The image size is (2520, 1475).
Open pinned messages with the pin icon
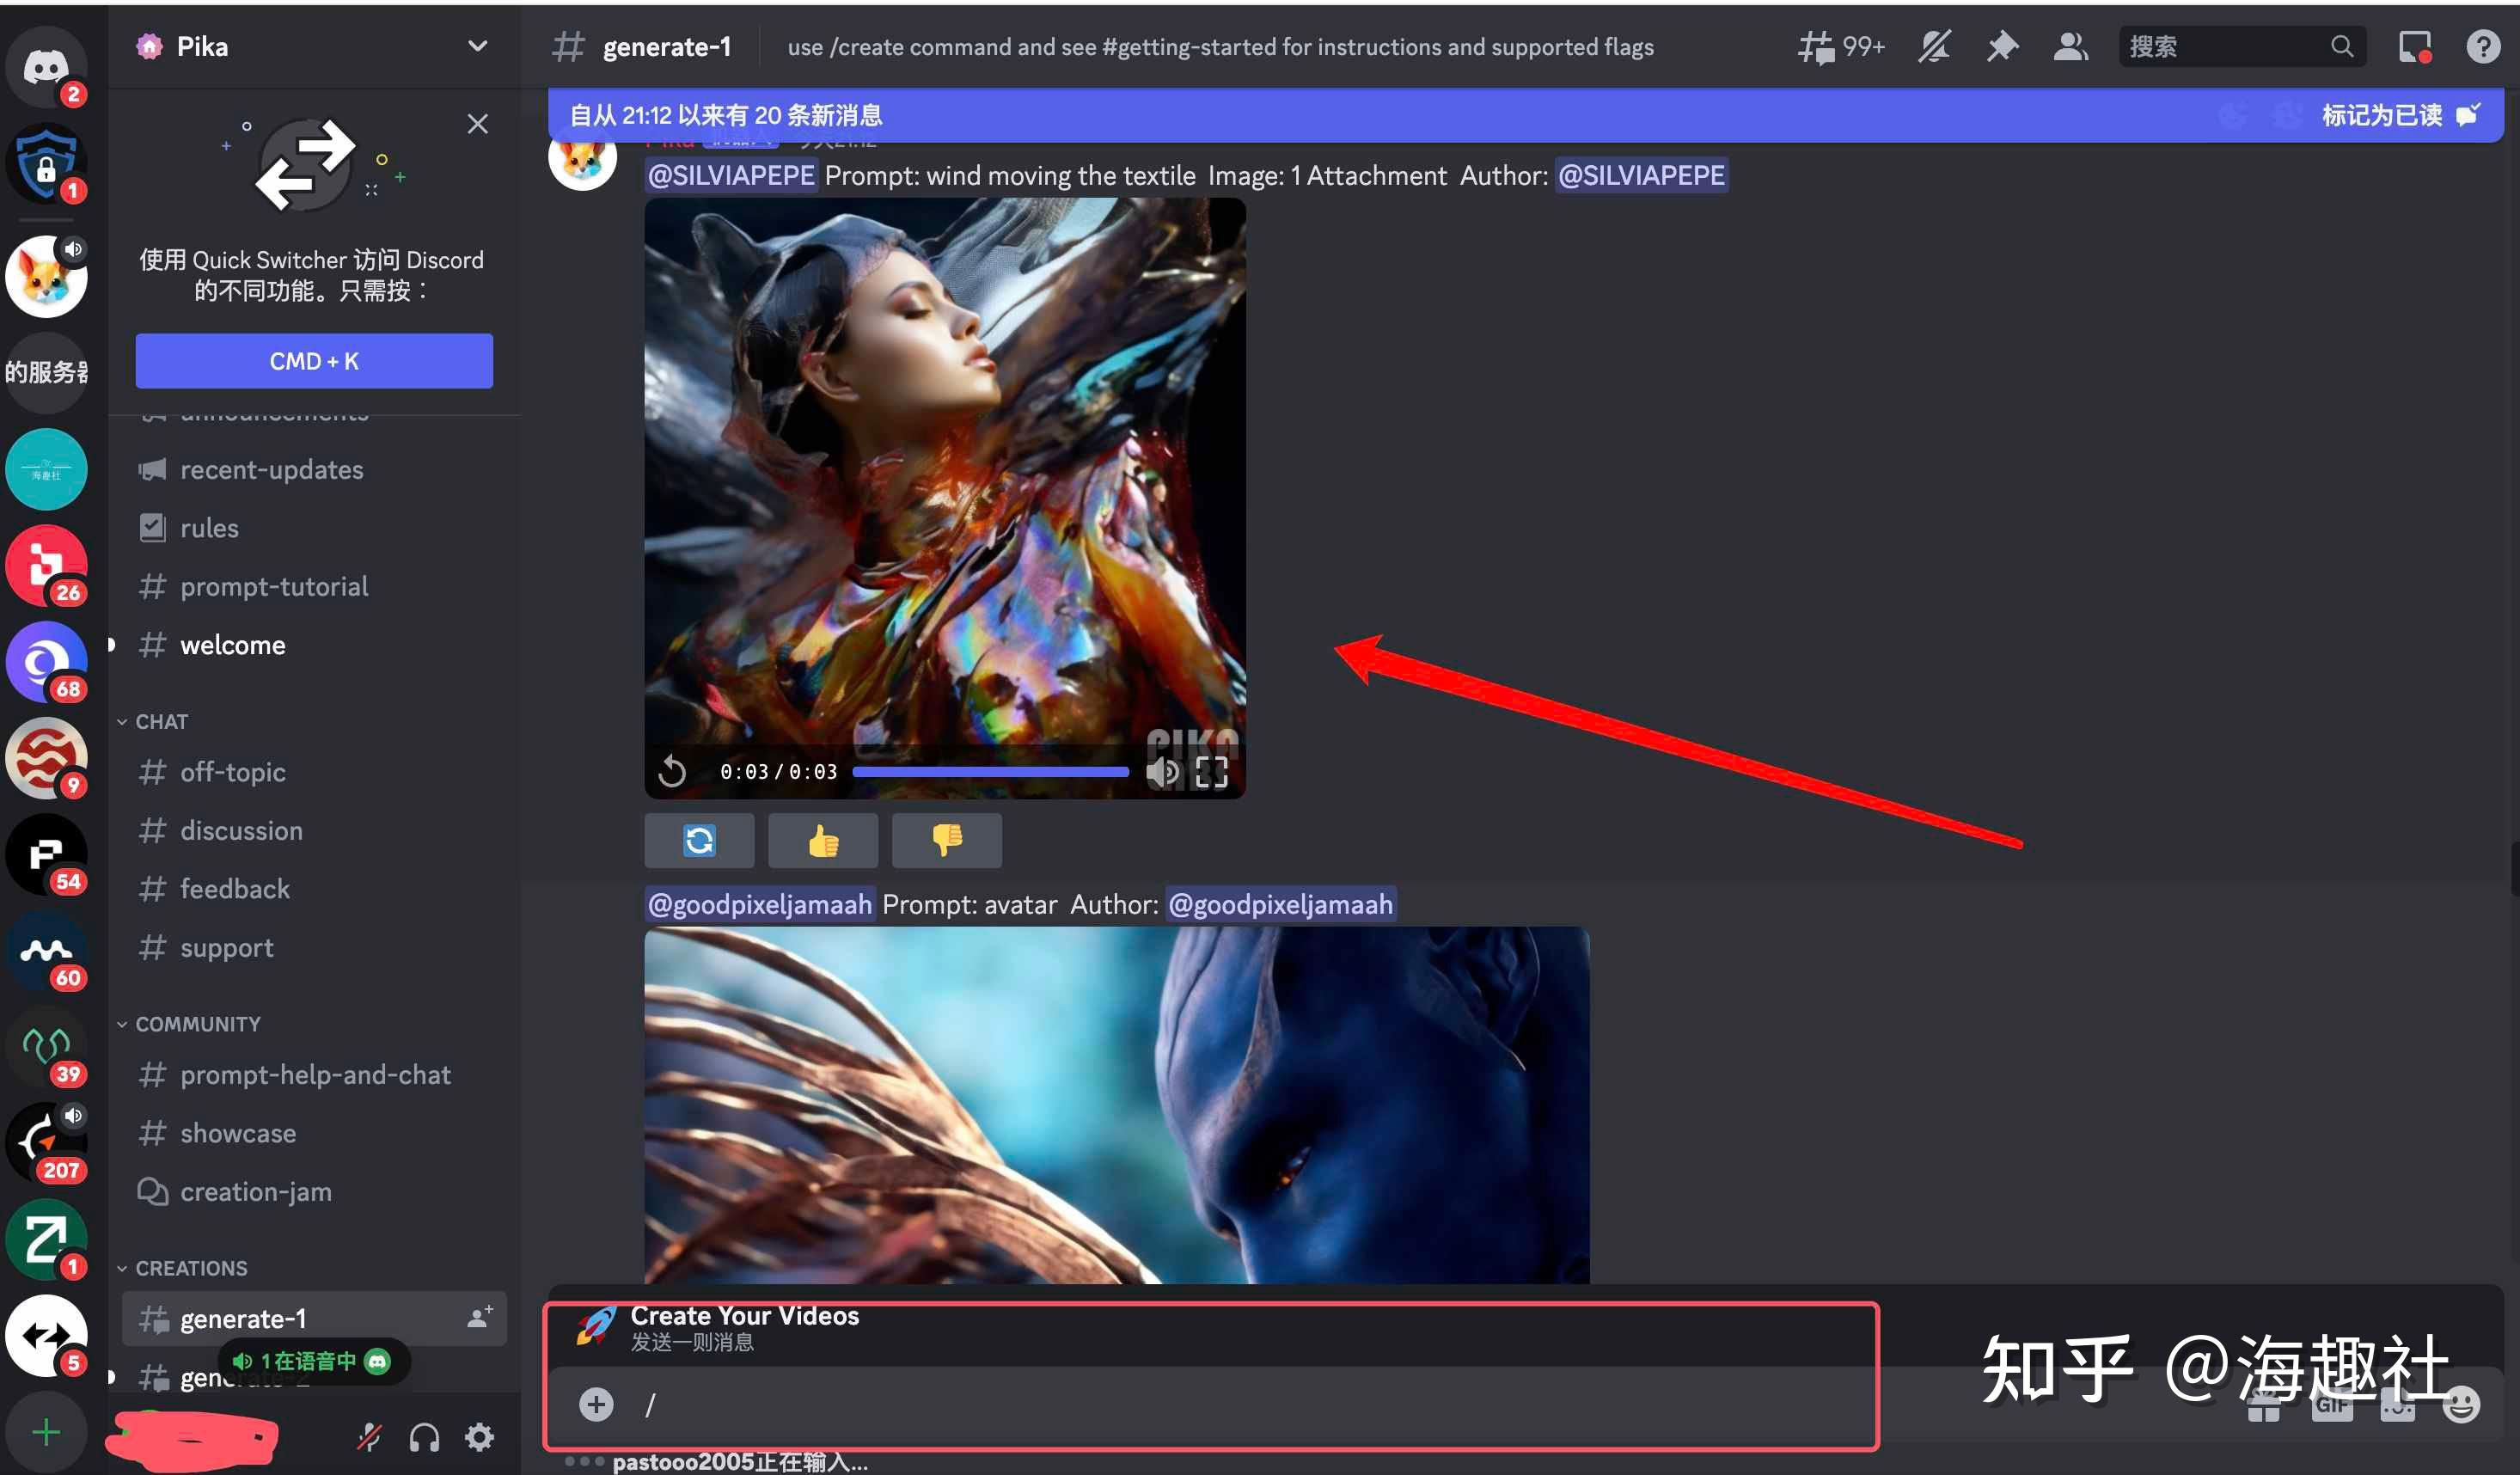coord(2001,46)
